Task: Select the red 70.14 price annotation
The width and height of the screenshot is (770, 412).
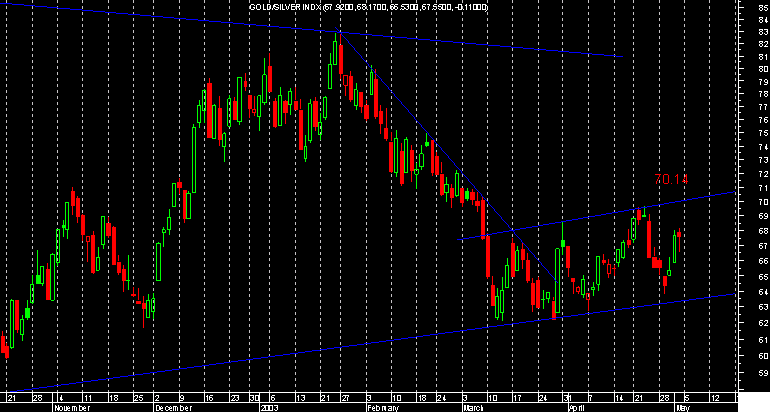Action: click(x=671, y=180)
